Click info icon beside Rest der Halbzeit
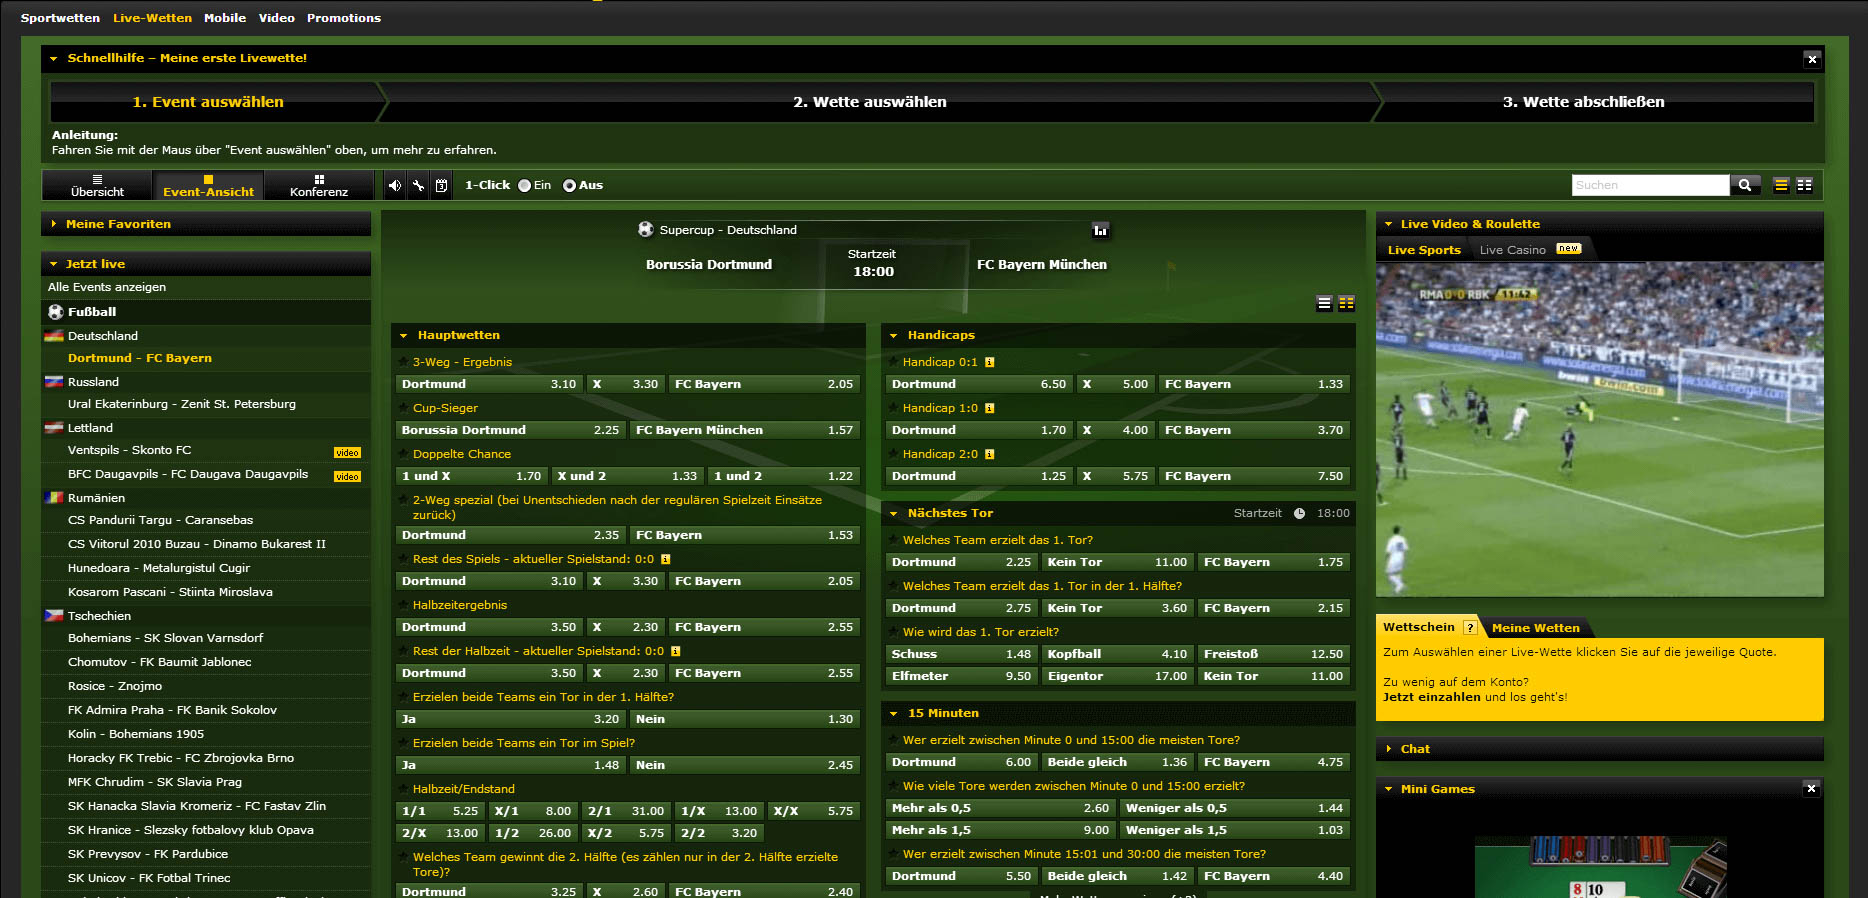The height and width of the screenshot is (898, 1868). pyautogui.click(x=675, y=651)
